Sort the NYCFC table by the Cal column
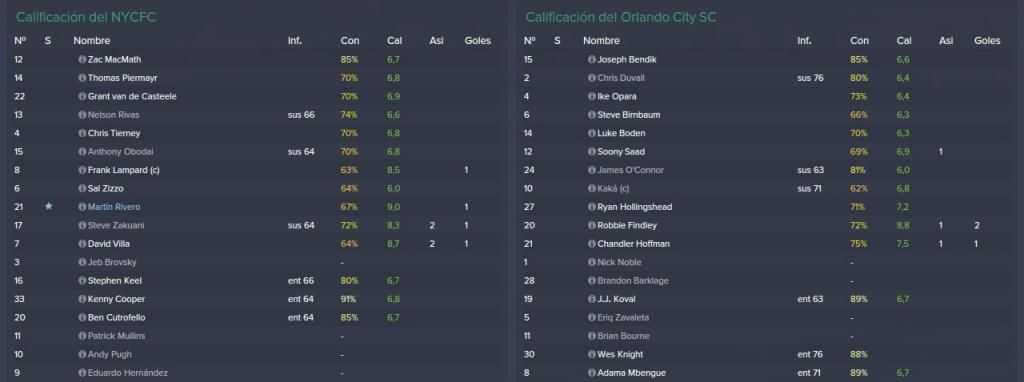 click(394, 40)
